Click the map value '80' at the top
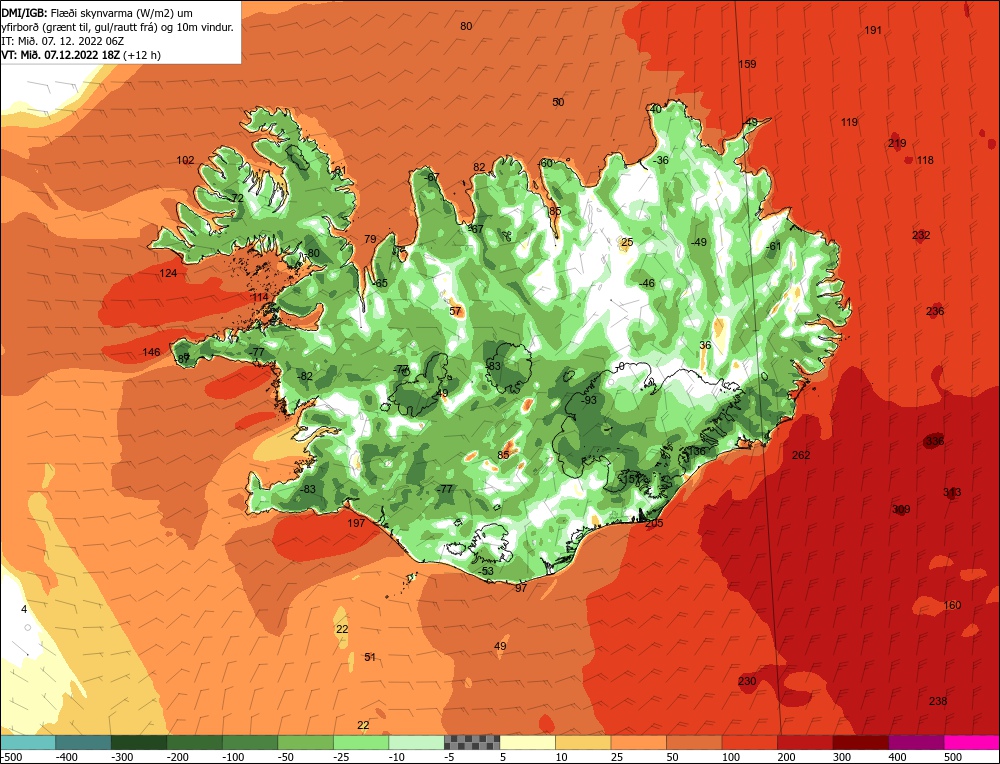The width and height of the screenshot is (1000, 764). (x=466, y=26)
